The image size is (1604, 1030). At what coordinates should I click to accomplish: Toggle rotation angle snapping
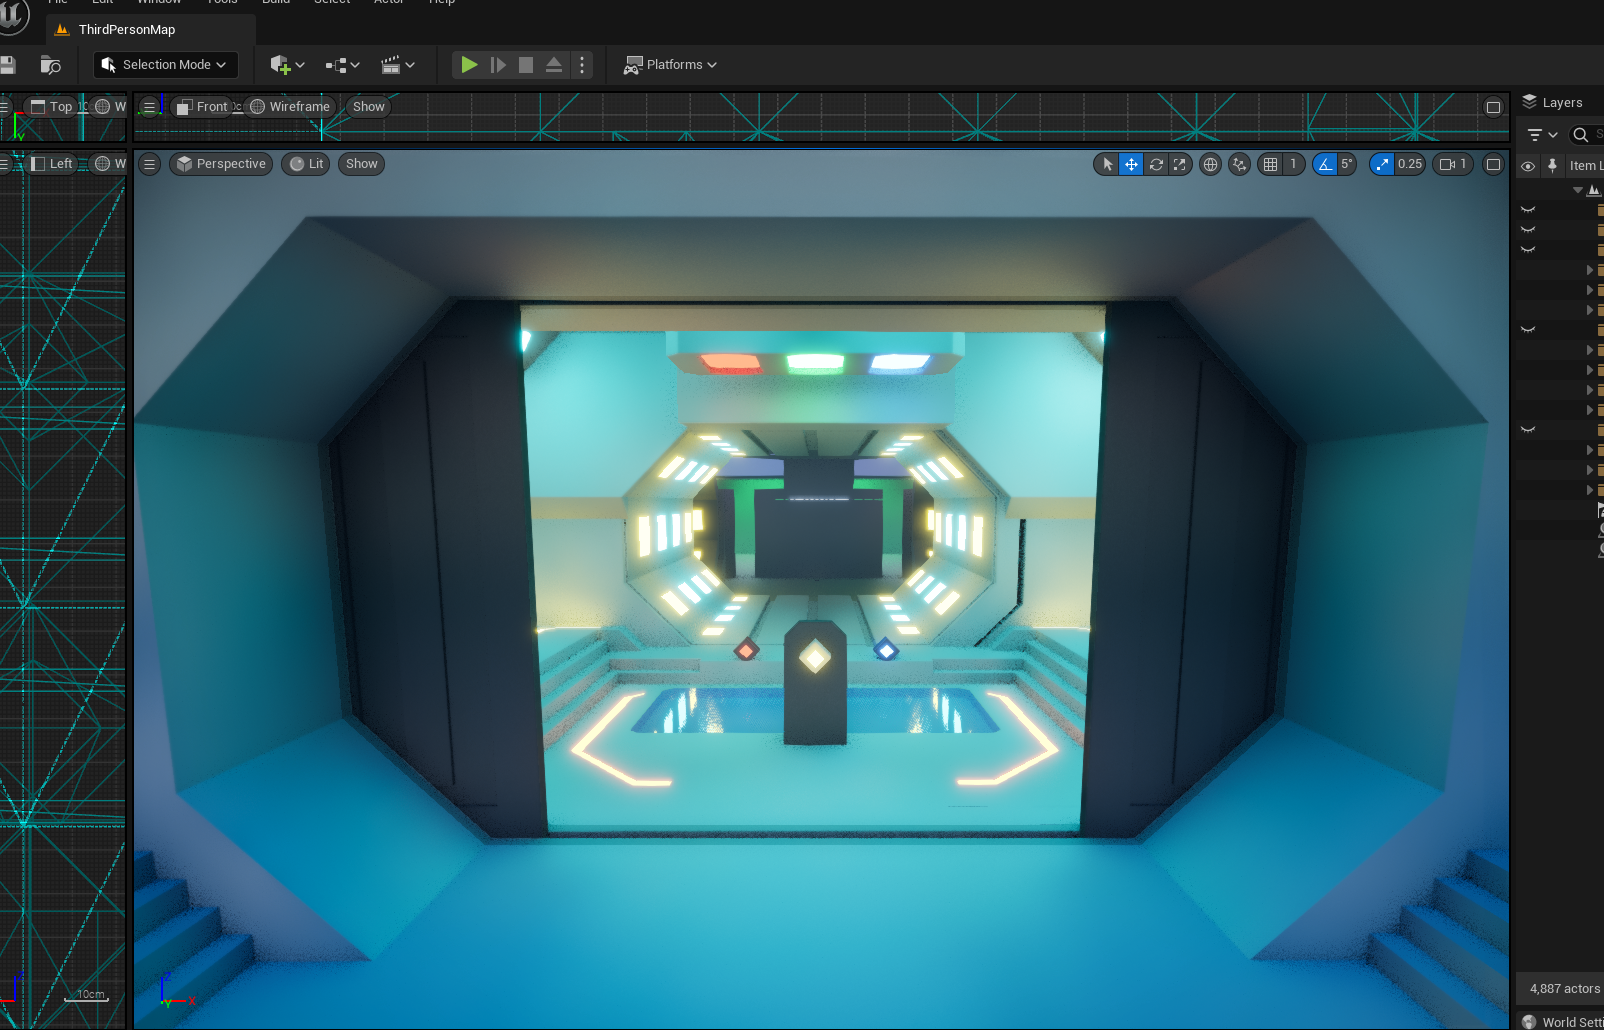tap(1325, 164)
